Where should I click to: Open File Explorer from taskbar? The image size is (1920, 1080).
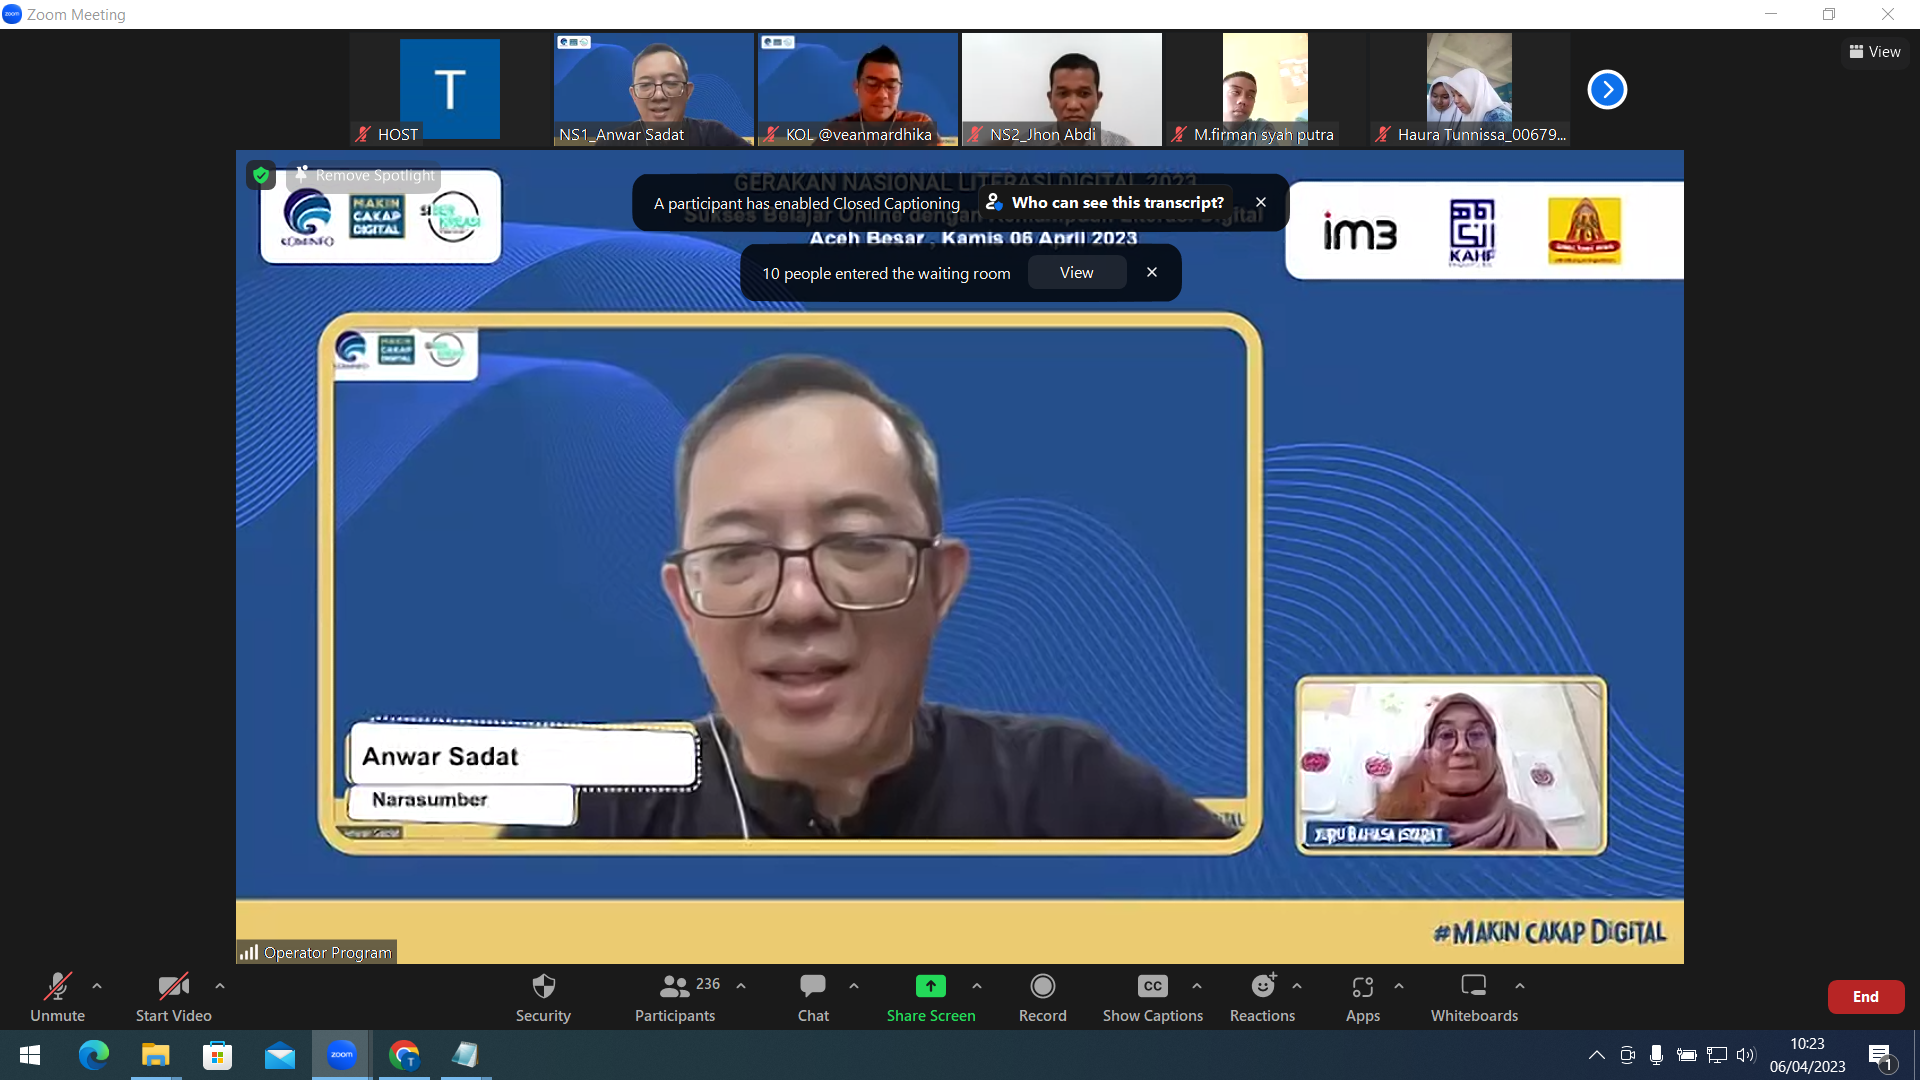155,1055
